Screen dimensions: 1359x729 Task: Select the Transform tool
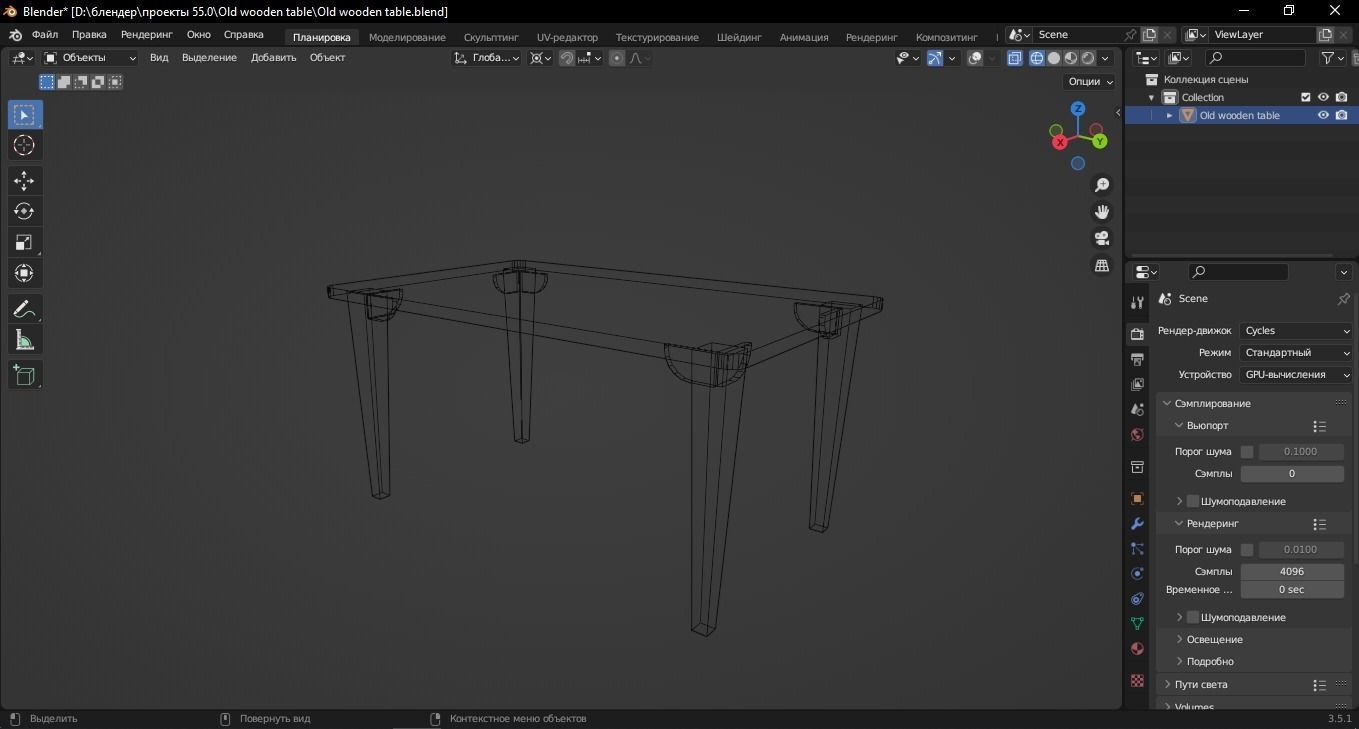[x=24, y=273]
